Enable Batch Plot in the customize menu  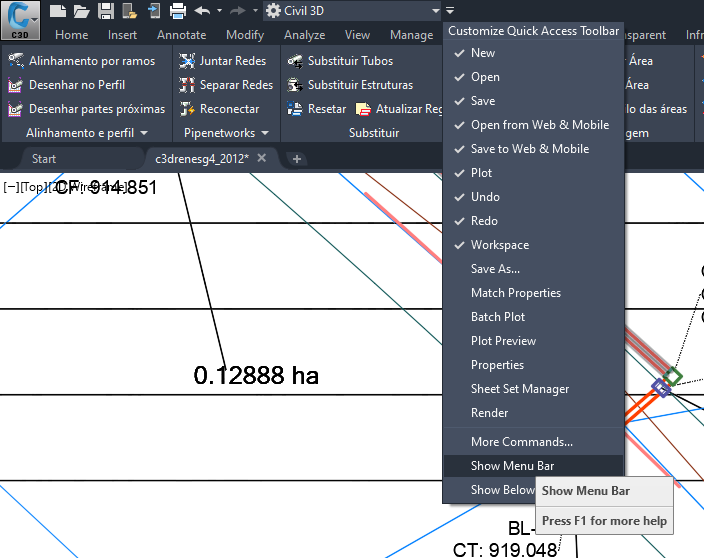coord(533,317)
